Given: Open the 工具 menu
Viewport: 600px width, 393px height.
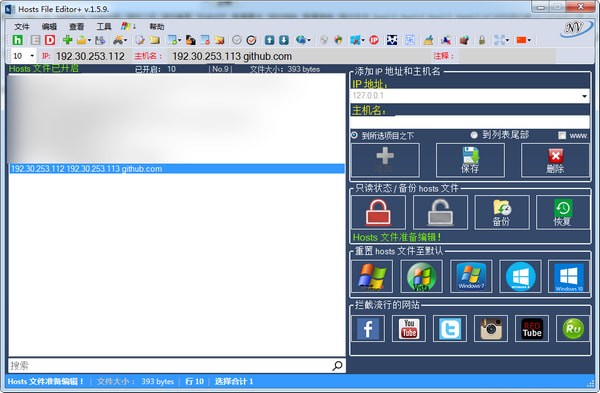Looking at the screenshot, I should click(104, 26).
